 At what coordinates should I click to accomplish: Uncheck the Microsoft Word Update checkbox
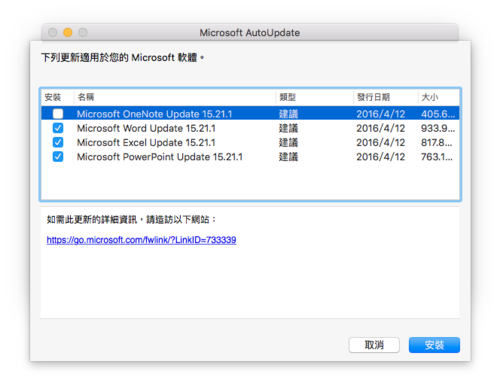(x=58, y=128)
